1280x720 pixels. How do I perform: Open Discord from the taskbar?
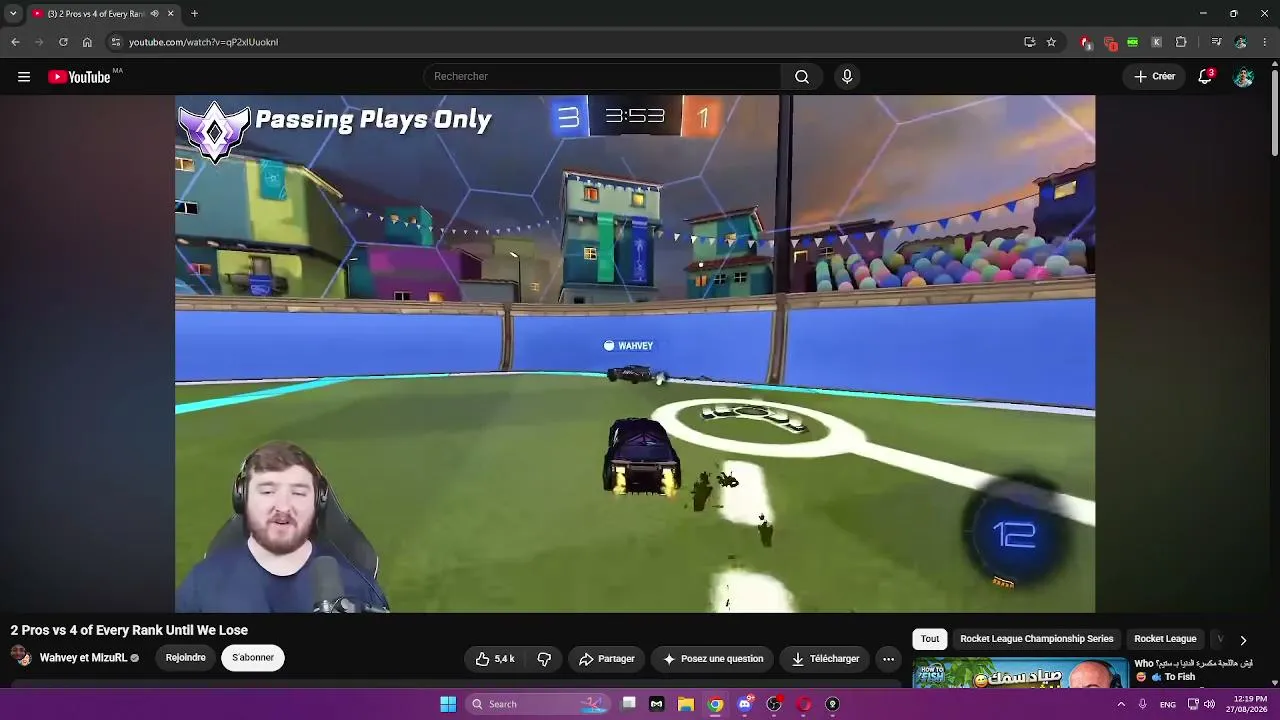744,704
